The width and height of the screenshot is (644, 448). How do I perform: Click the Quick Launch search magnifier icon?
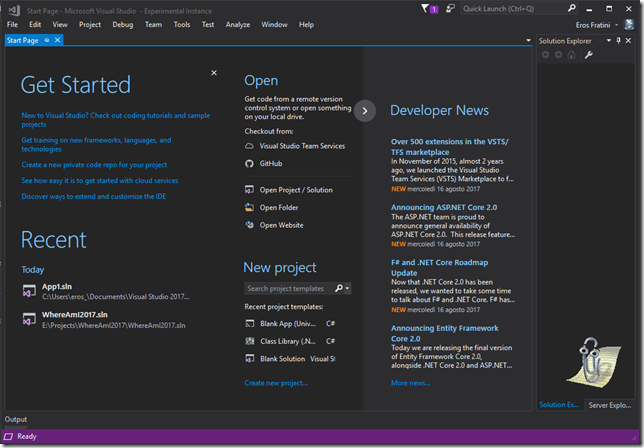click(571, 8)
